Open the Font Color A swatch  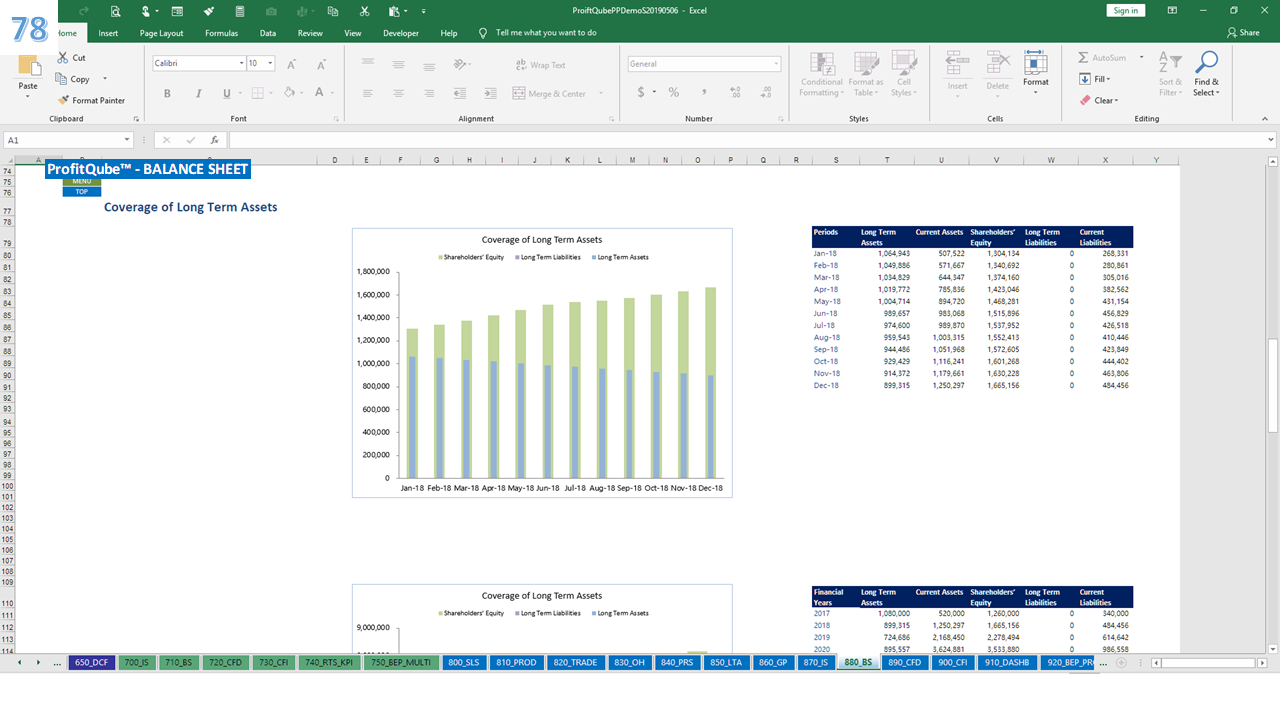click(x=319, y=93)
